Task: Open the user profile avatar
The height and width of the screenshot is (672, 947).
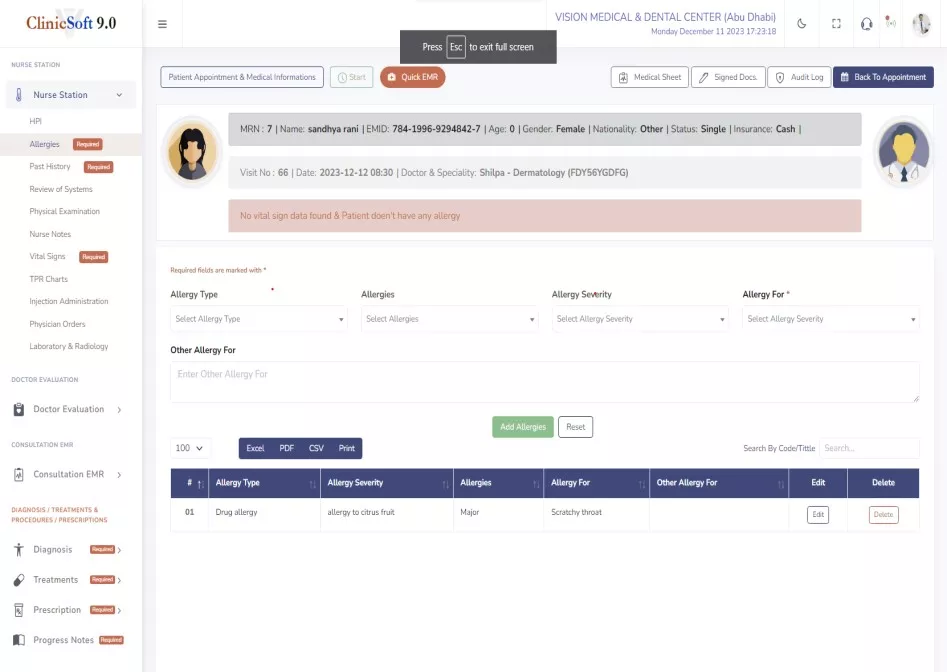Action: (x=921, y=24)
